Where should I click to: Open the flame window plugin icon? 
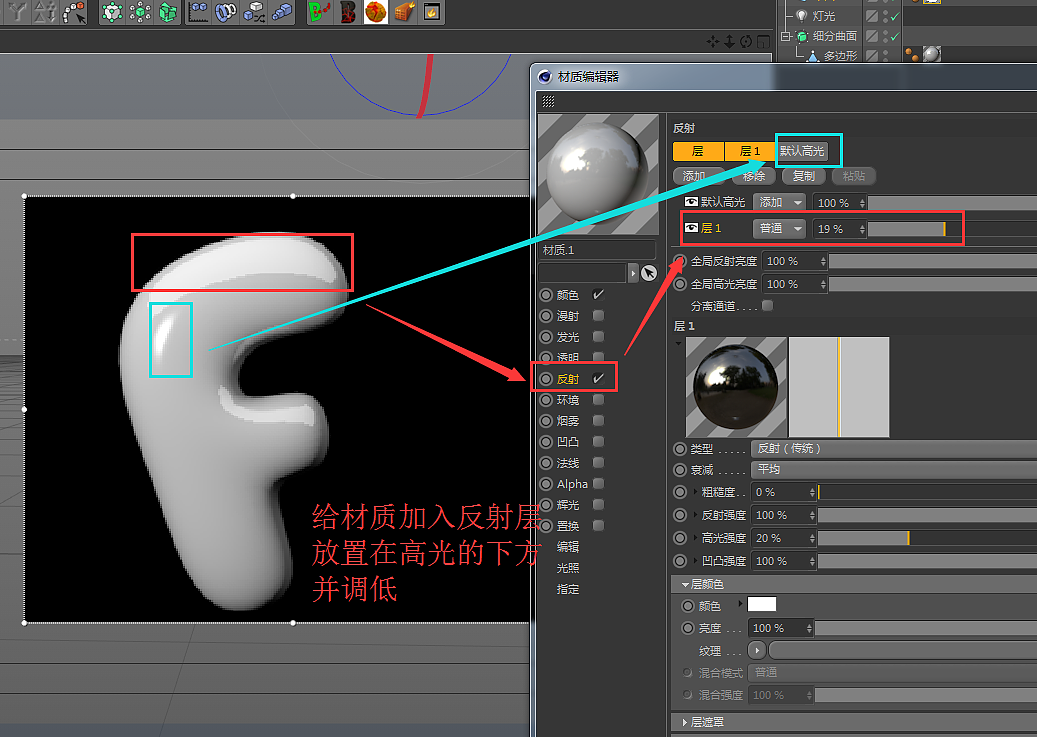(431, 12)
